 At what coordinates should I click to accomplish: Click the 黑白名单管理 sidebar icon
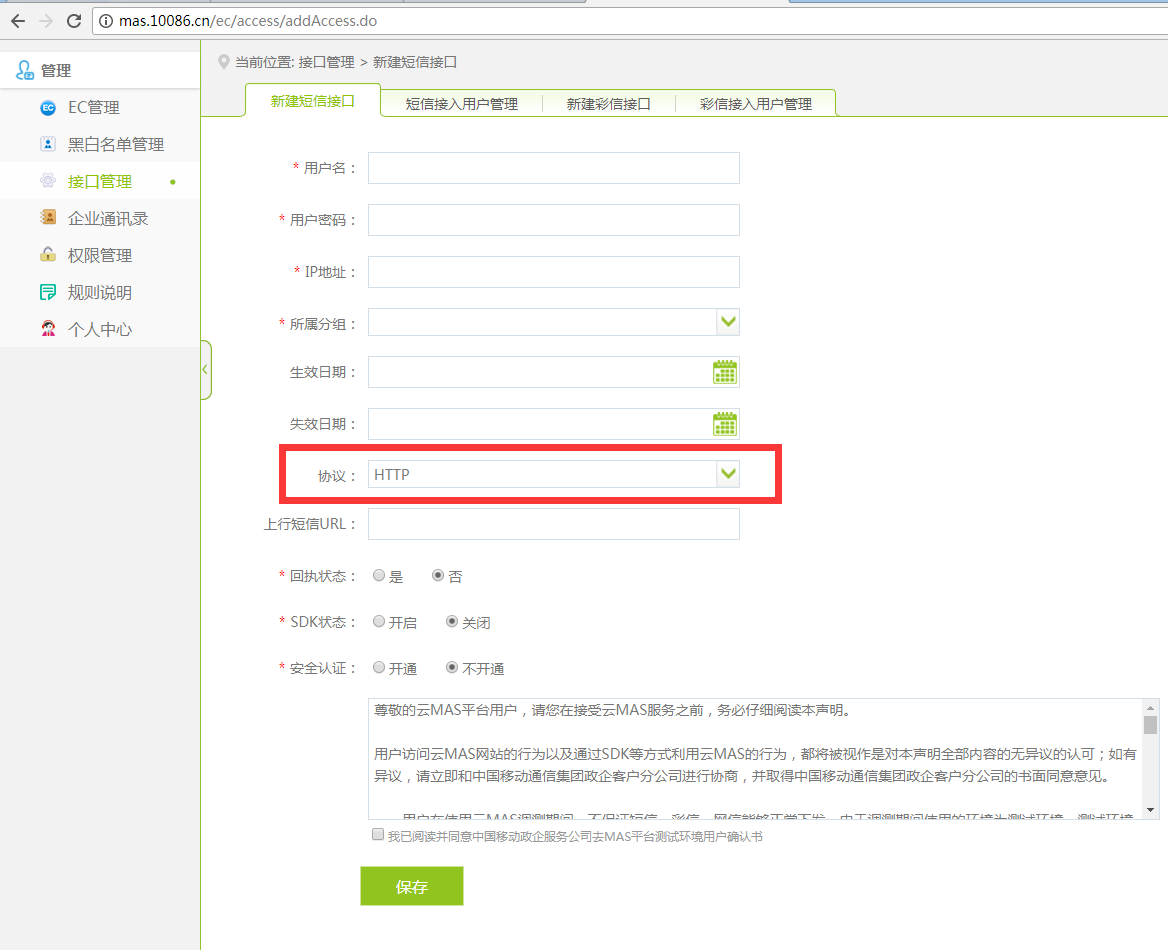coord(48,144)
